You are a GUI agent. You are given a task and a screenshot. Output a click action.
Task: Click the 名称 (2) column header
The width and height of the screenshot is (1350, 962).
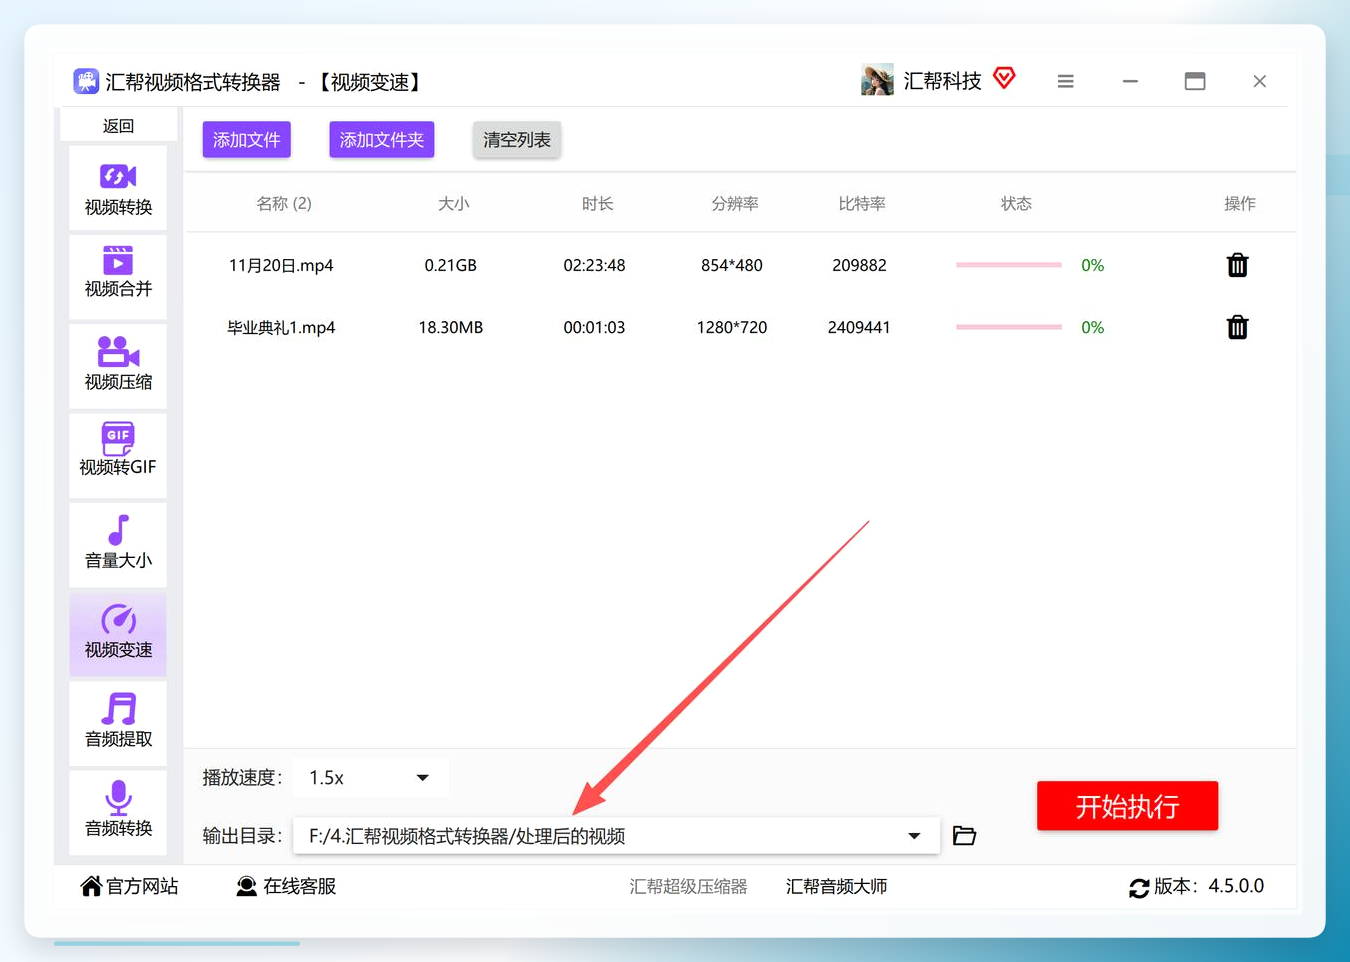284,203
